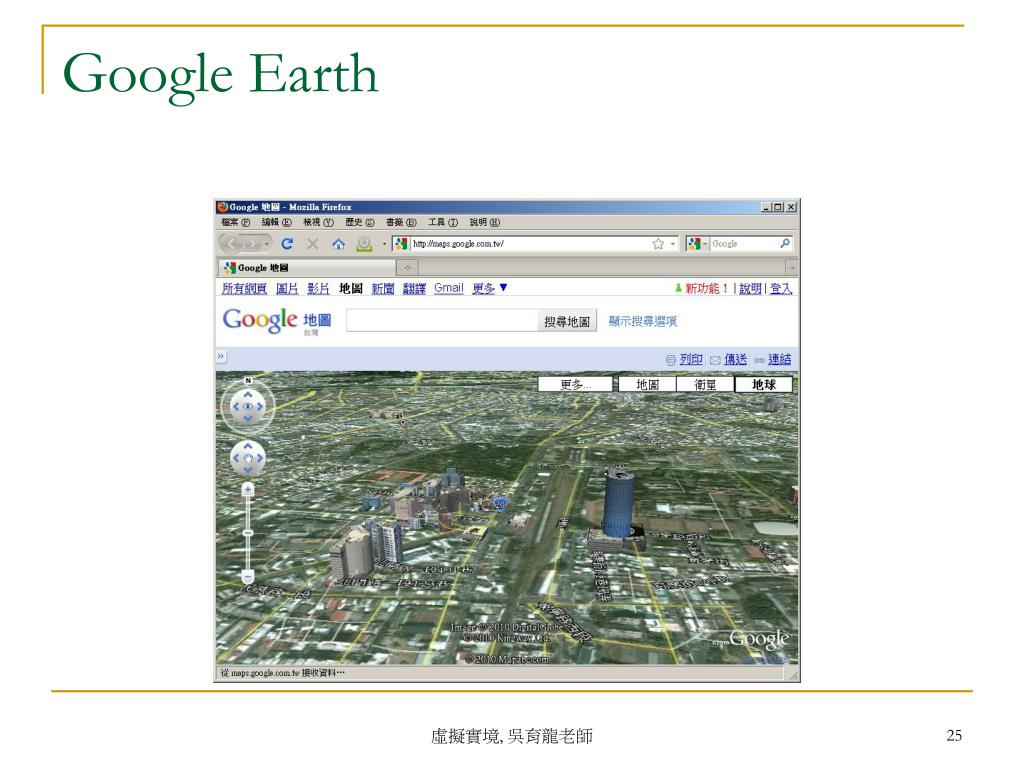Click the 登入 sign-in link

(x=781, y=289)
